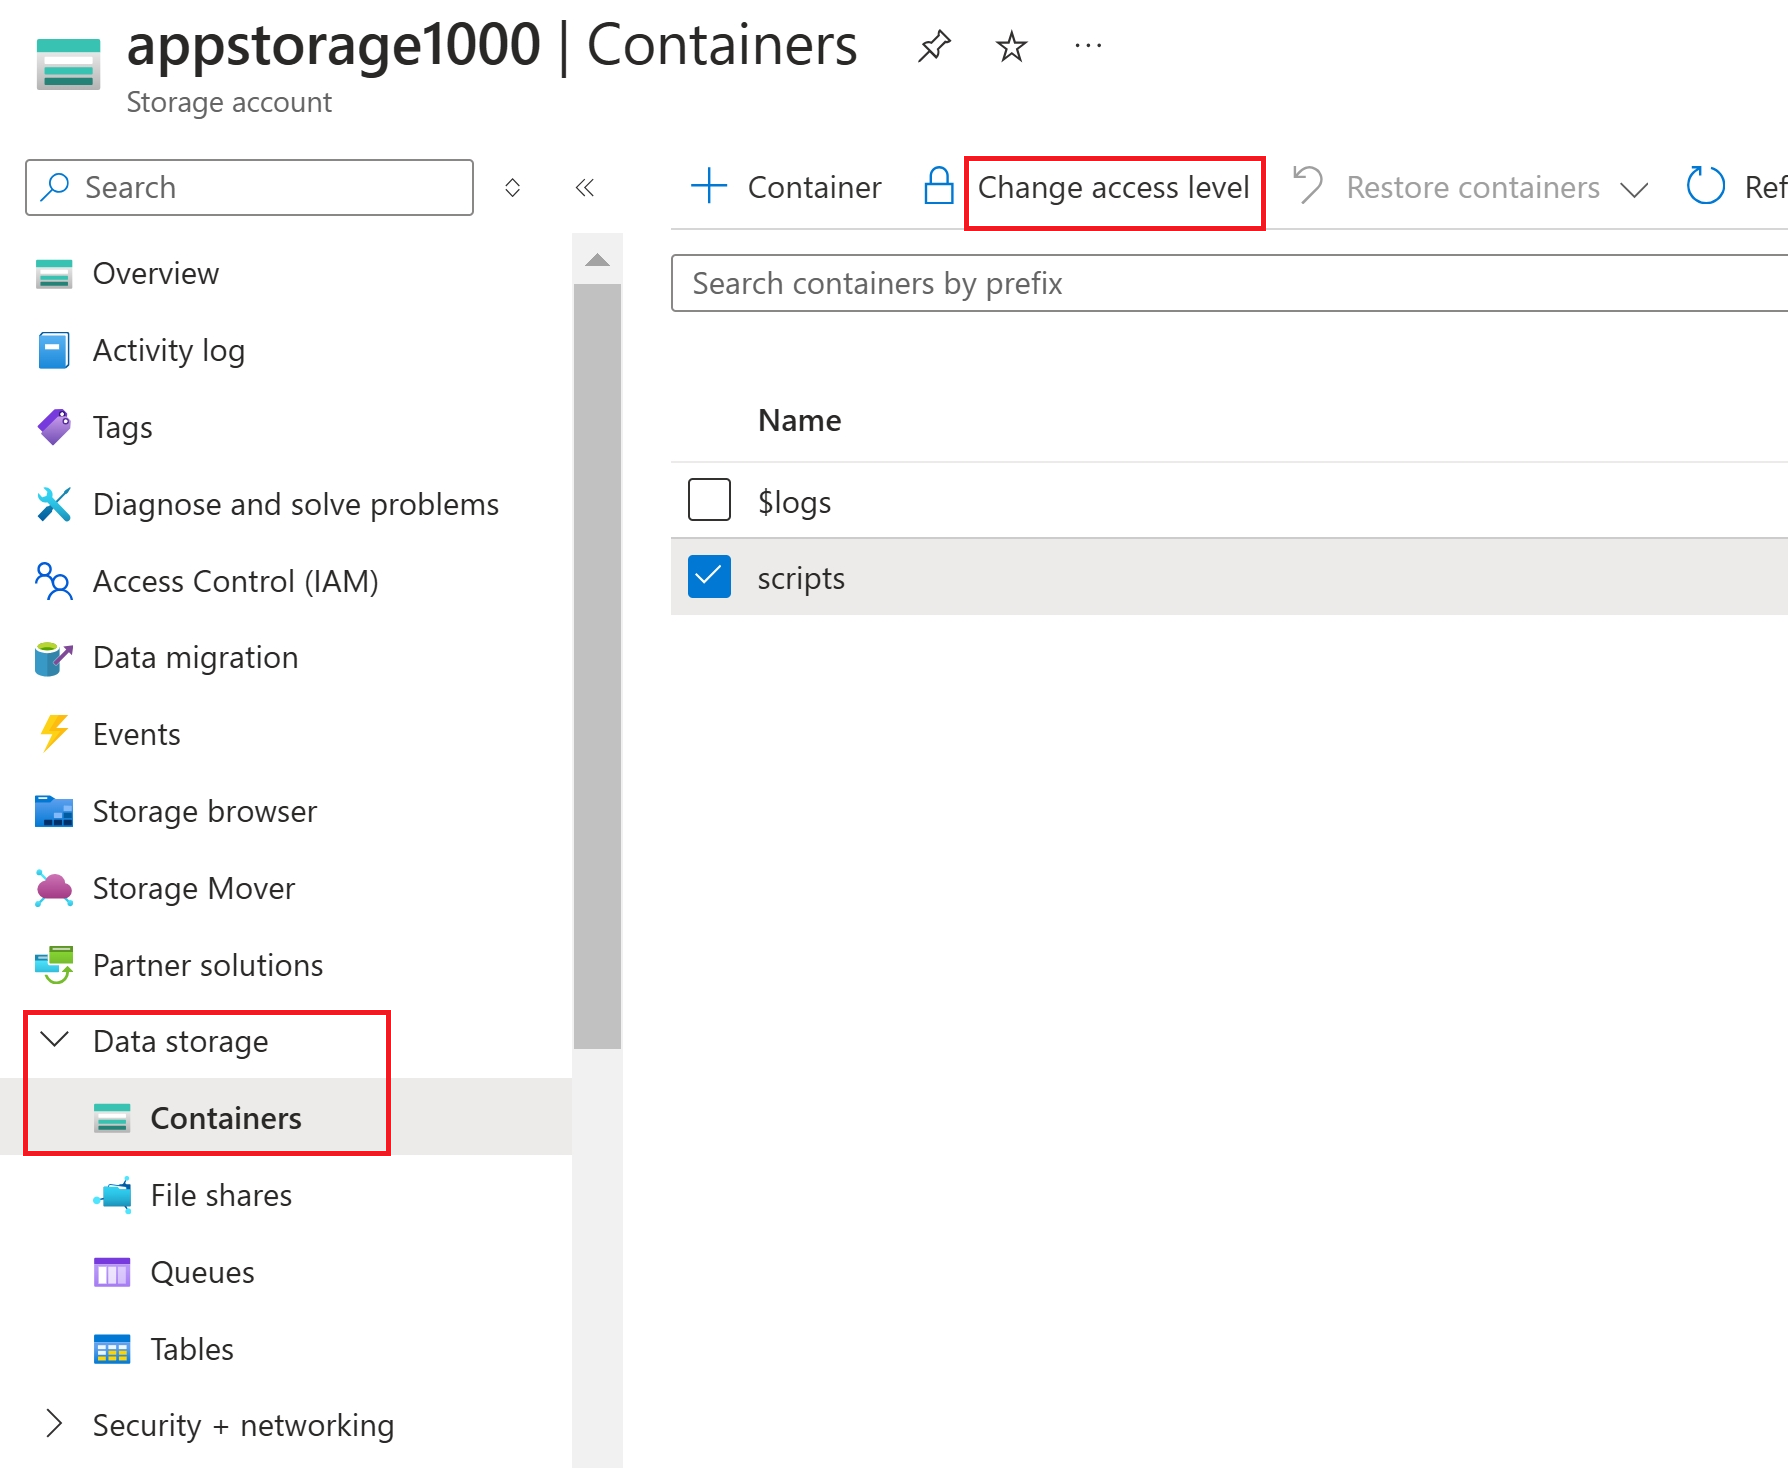Uncheck the scripts container checkbox

pos(709,577)
